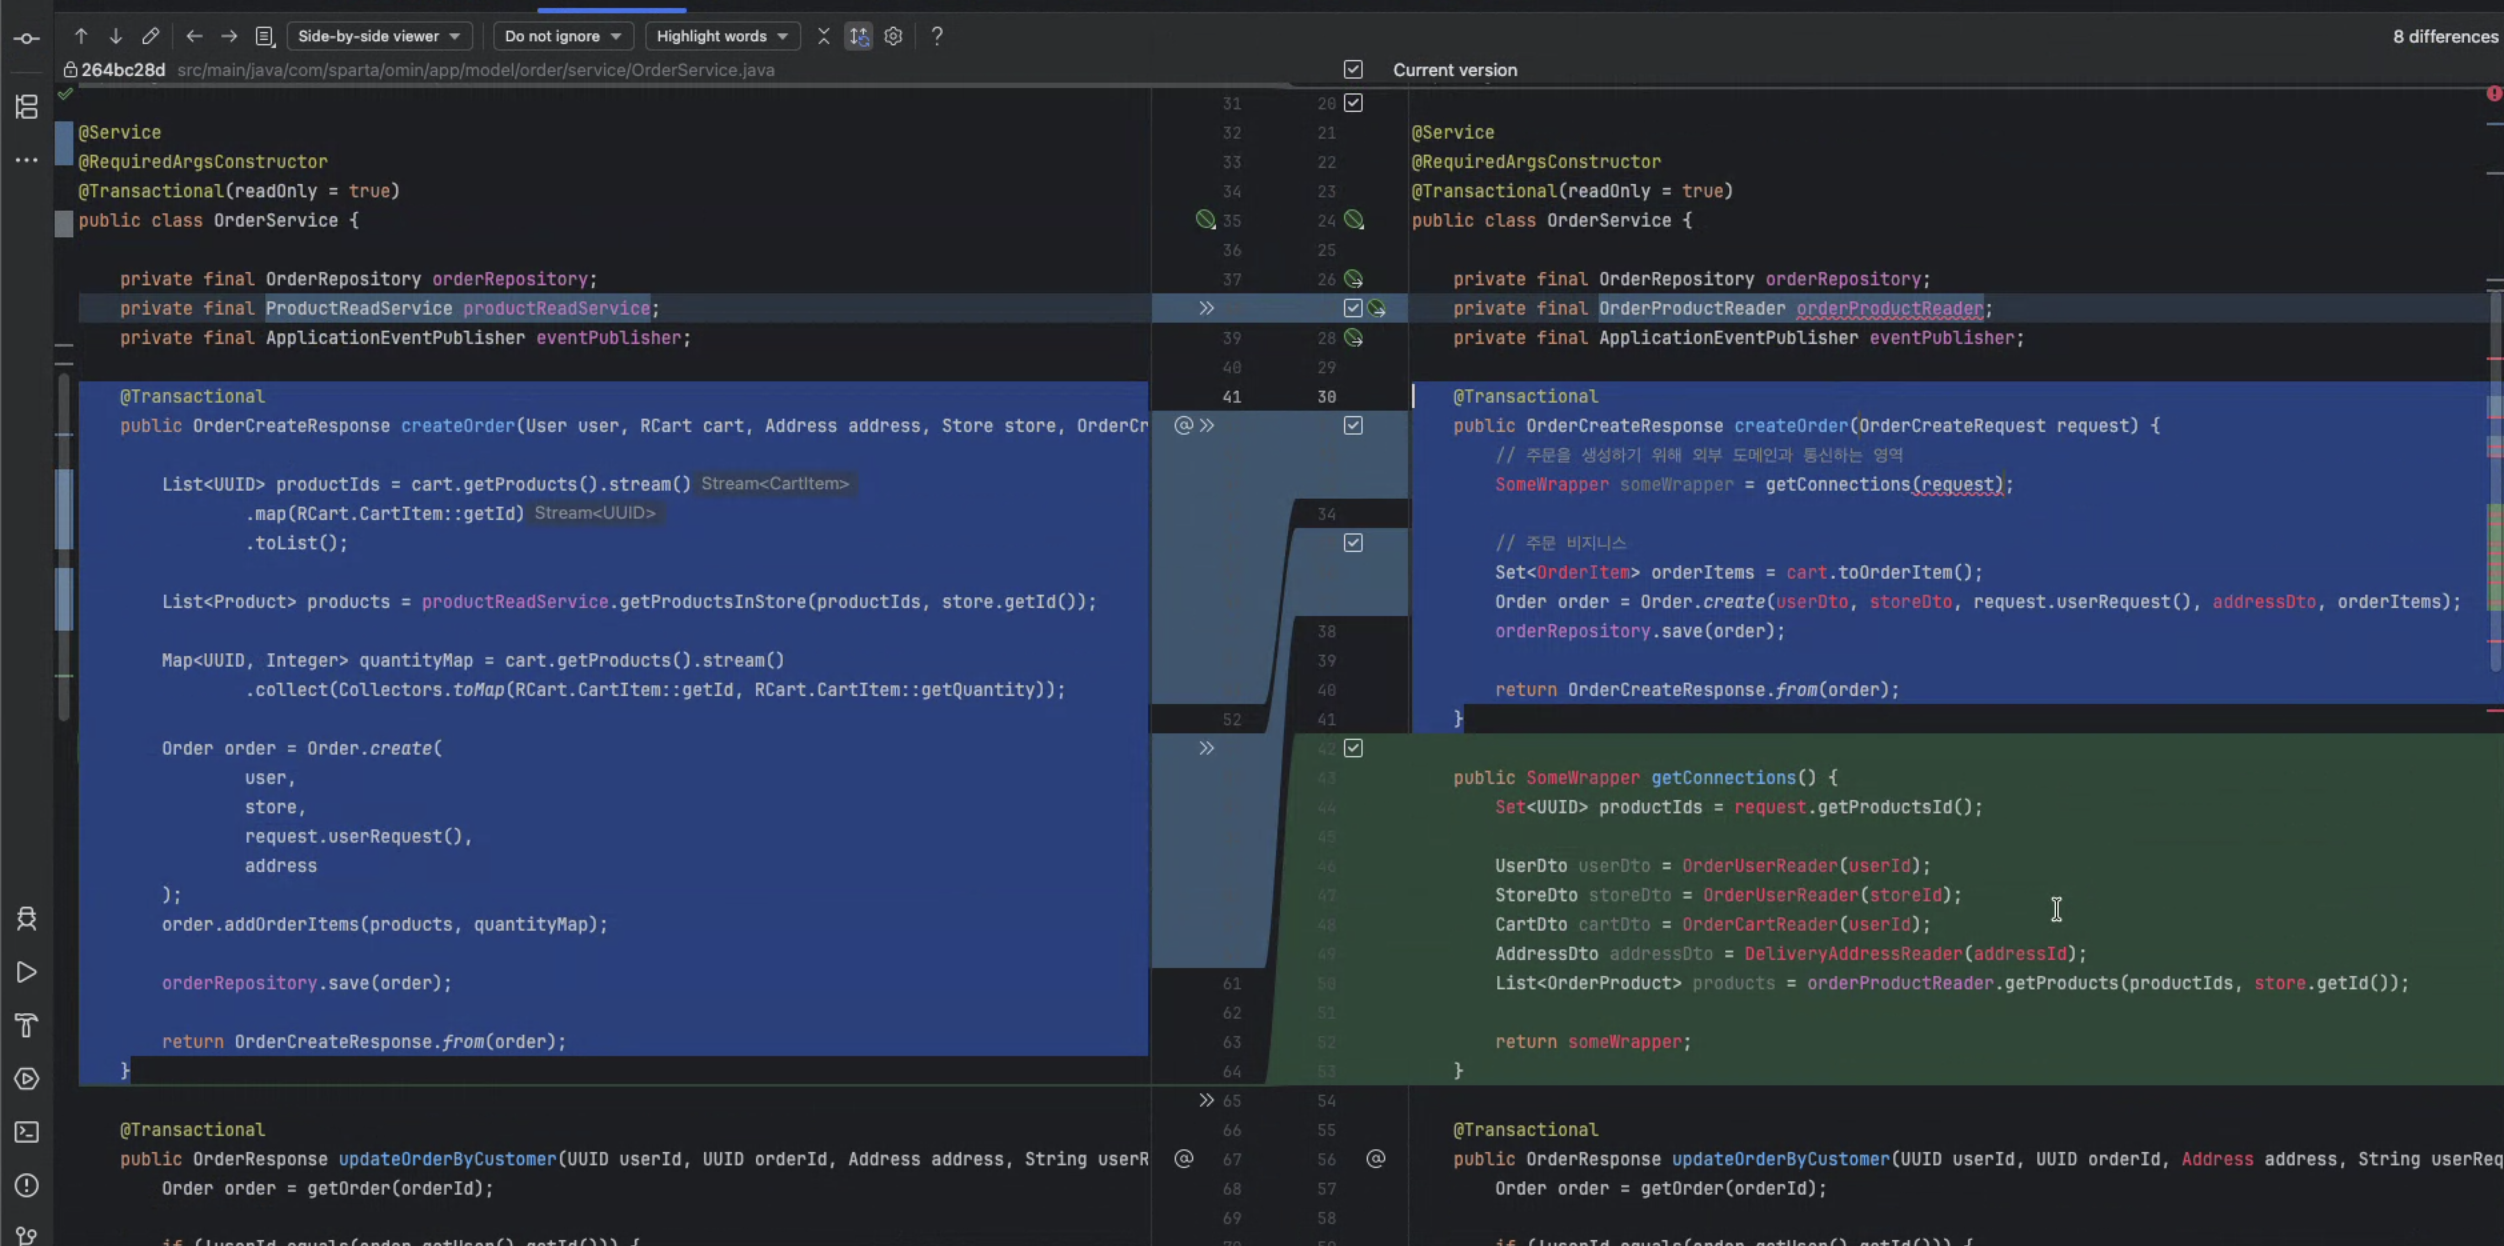
Task: Open Commit tool window in sidebar
Action: tap(27, 39)
